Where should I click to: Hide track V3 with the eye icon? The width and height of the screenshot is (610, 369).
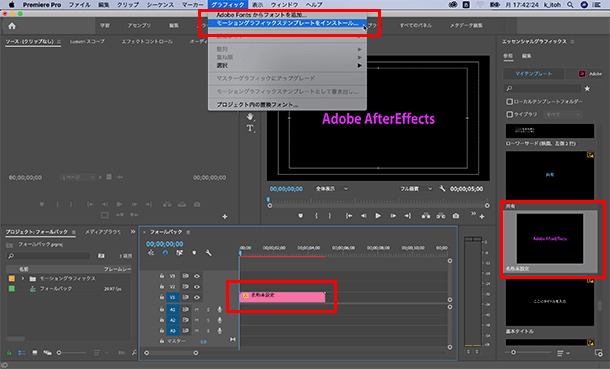pyautogui.click(x=197, y=276)
